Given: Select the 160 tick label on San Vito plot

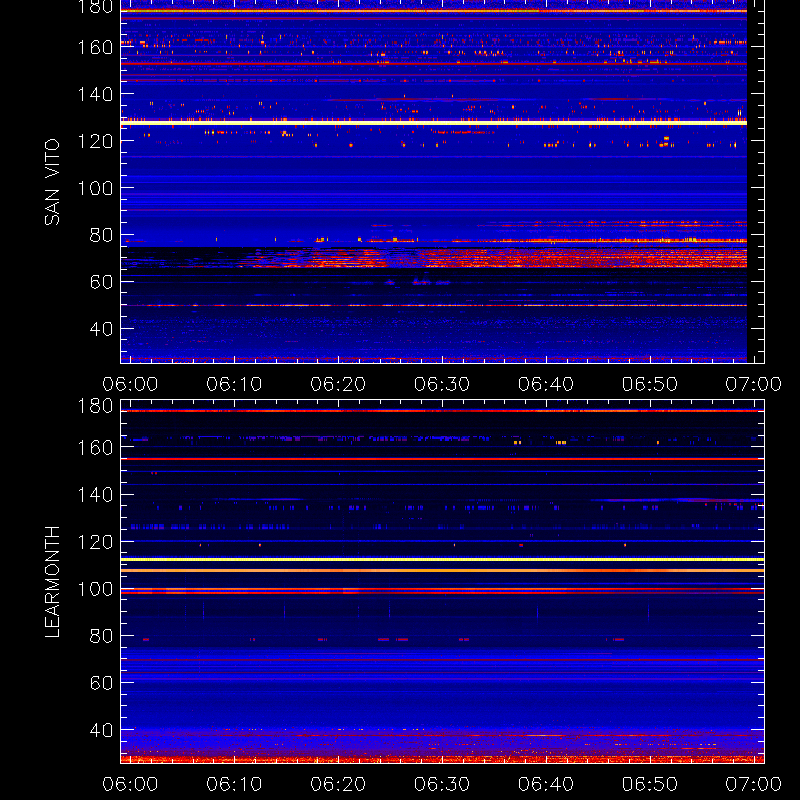Looking at the screenshot, I should tap(95, 47).
